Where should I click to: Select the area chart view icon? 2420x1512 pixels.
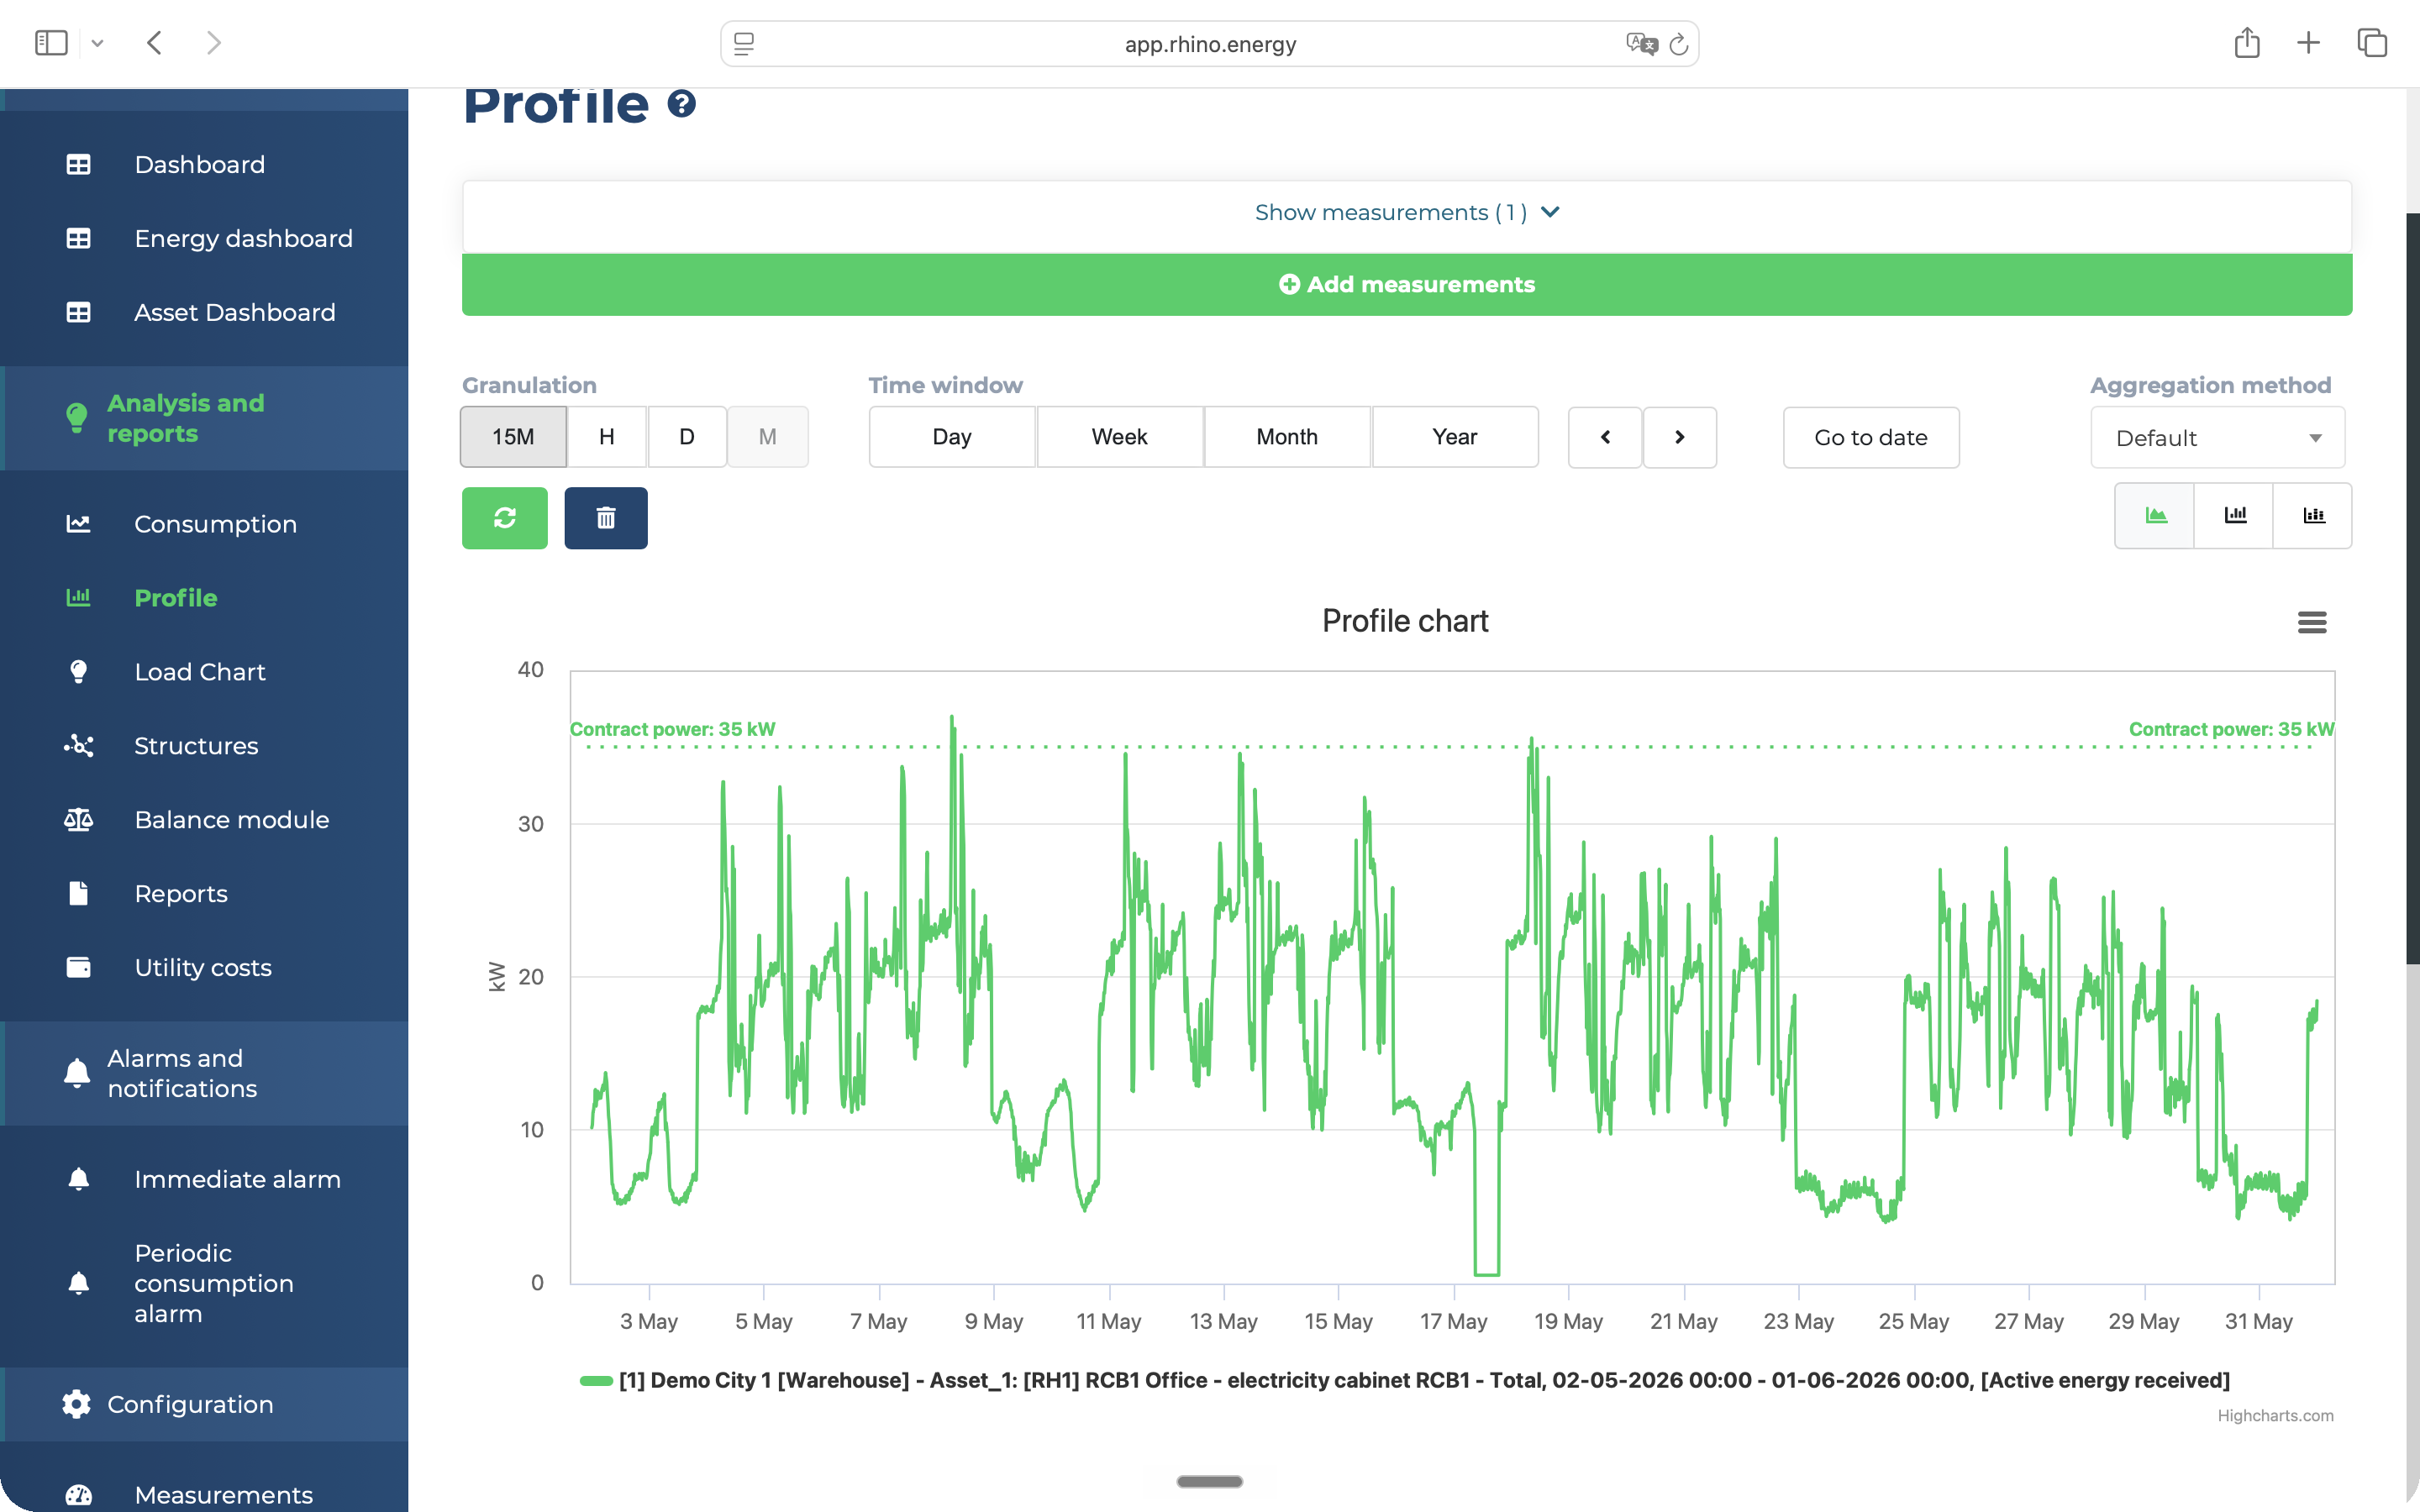click(x=2155, y=516)
